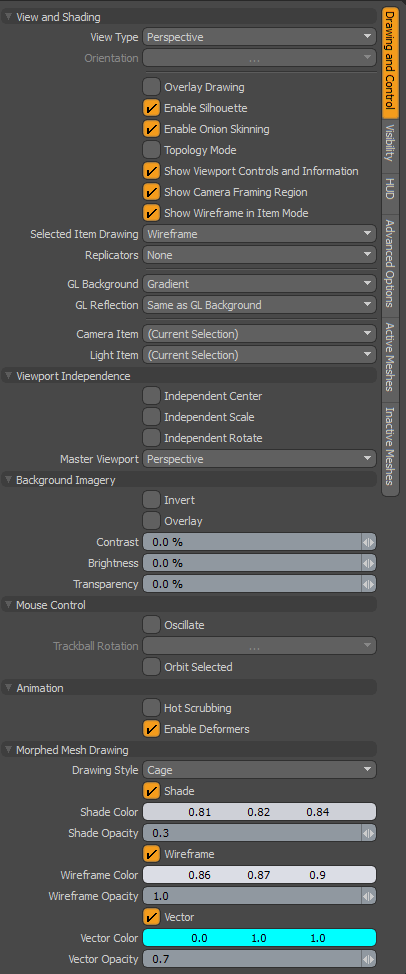Click the cyan Vector Color swatch

pyautogui.click(x=259, y=938)
